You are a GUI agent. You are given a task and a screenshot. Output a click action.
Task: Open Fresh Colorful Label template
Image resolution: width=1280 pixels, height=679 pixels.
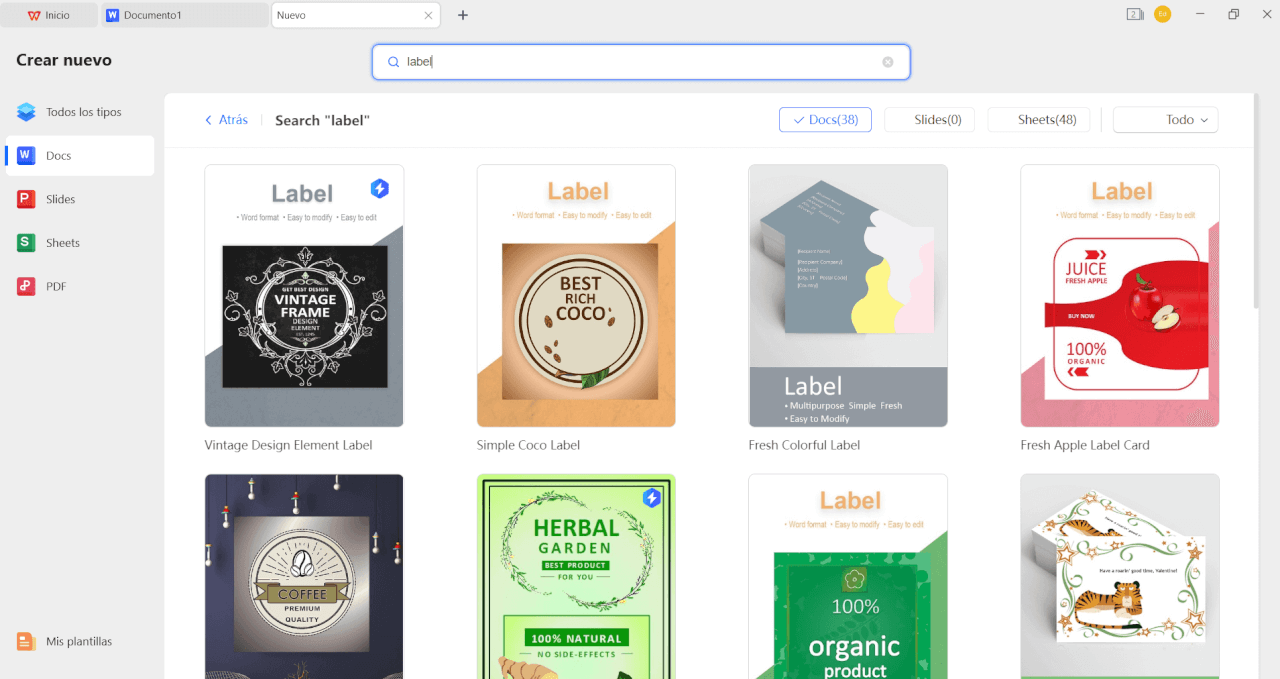(x=848, y=296)
